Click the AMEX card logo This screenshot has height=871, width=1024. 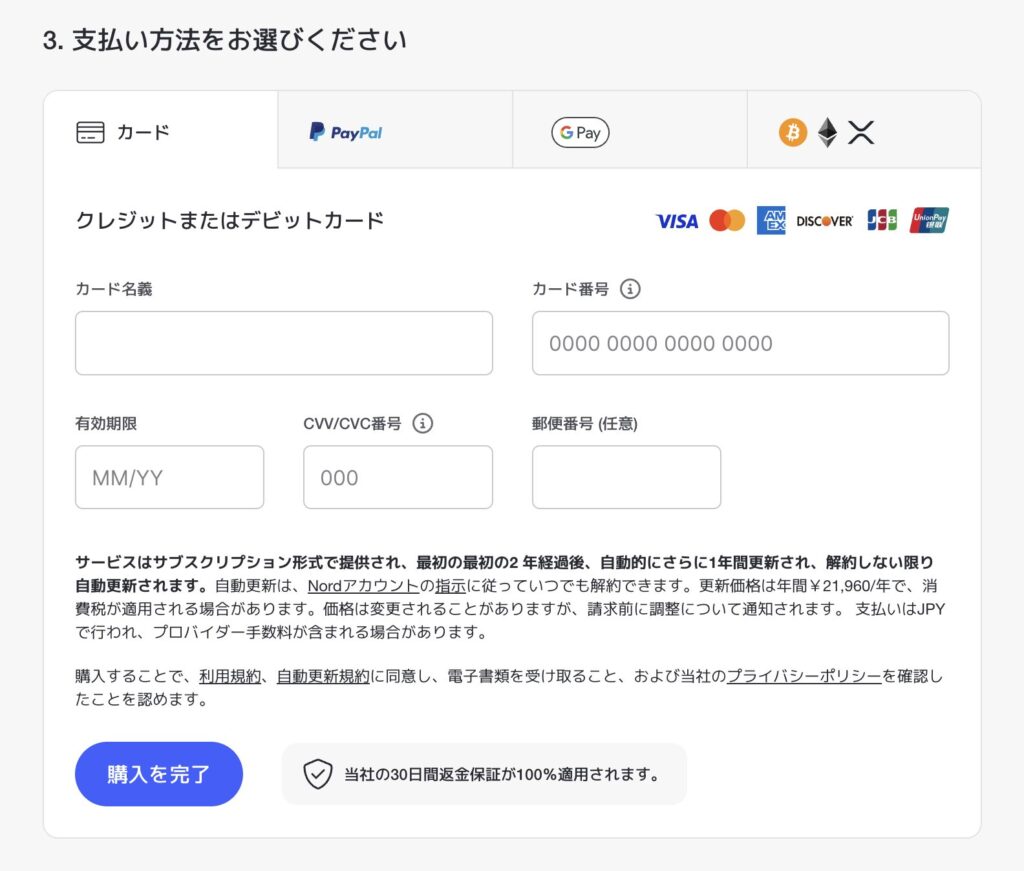pos(771,221)
